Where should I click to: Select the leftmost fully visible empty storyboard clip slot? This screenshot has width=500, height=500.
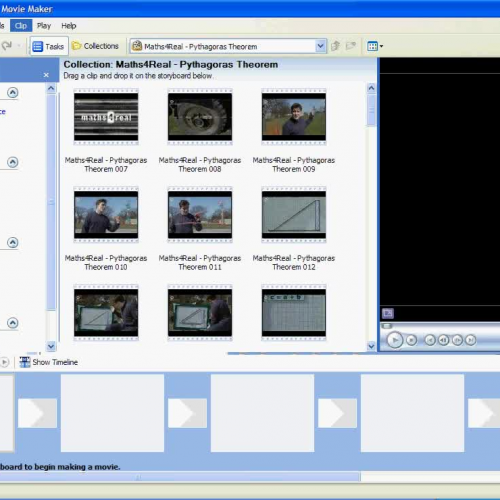[112, 413]
